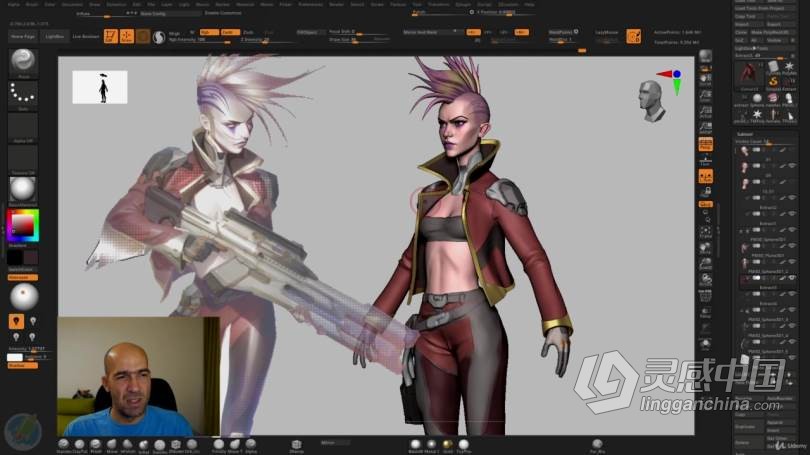This screenshot has width=810, height=455.
Task: Open the Preferences menu
Action: pos(310,4)
